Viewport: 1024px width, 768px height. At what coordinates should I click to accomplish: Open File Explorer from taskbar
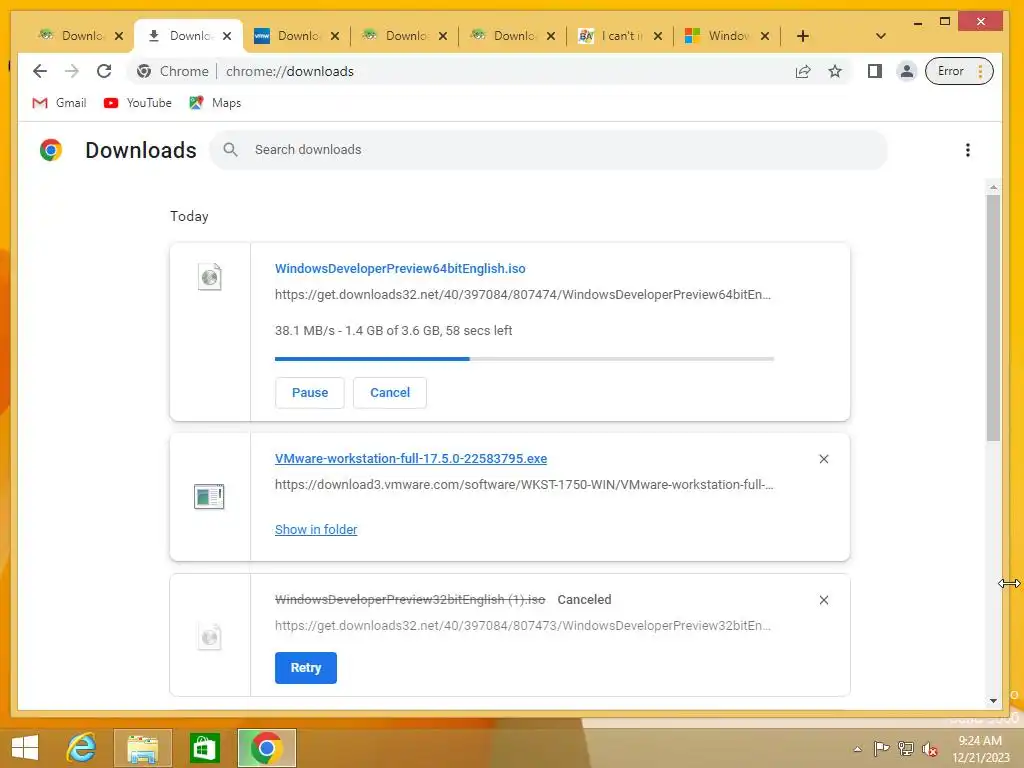(142, 748)
